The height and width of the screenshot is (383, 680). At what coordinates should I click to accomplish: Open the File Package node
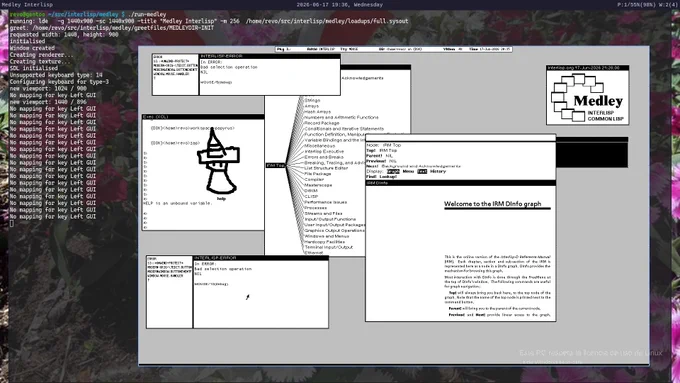click(x=318, y=174)
